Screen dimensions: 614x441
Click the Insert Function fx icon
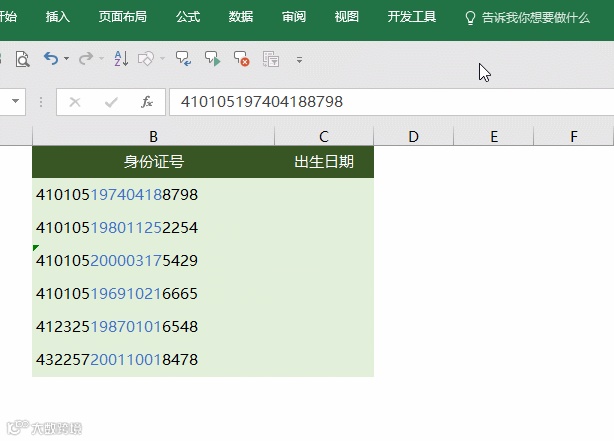point(147,102)
